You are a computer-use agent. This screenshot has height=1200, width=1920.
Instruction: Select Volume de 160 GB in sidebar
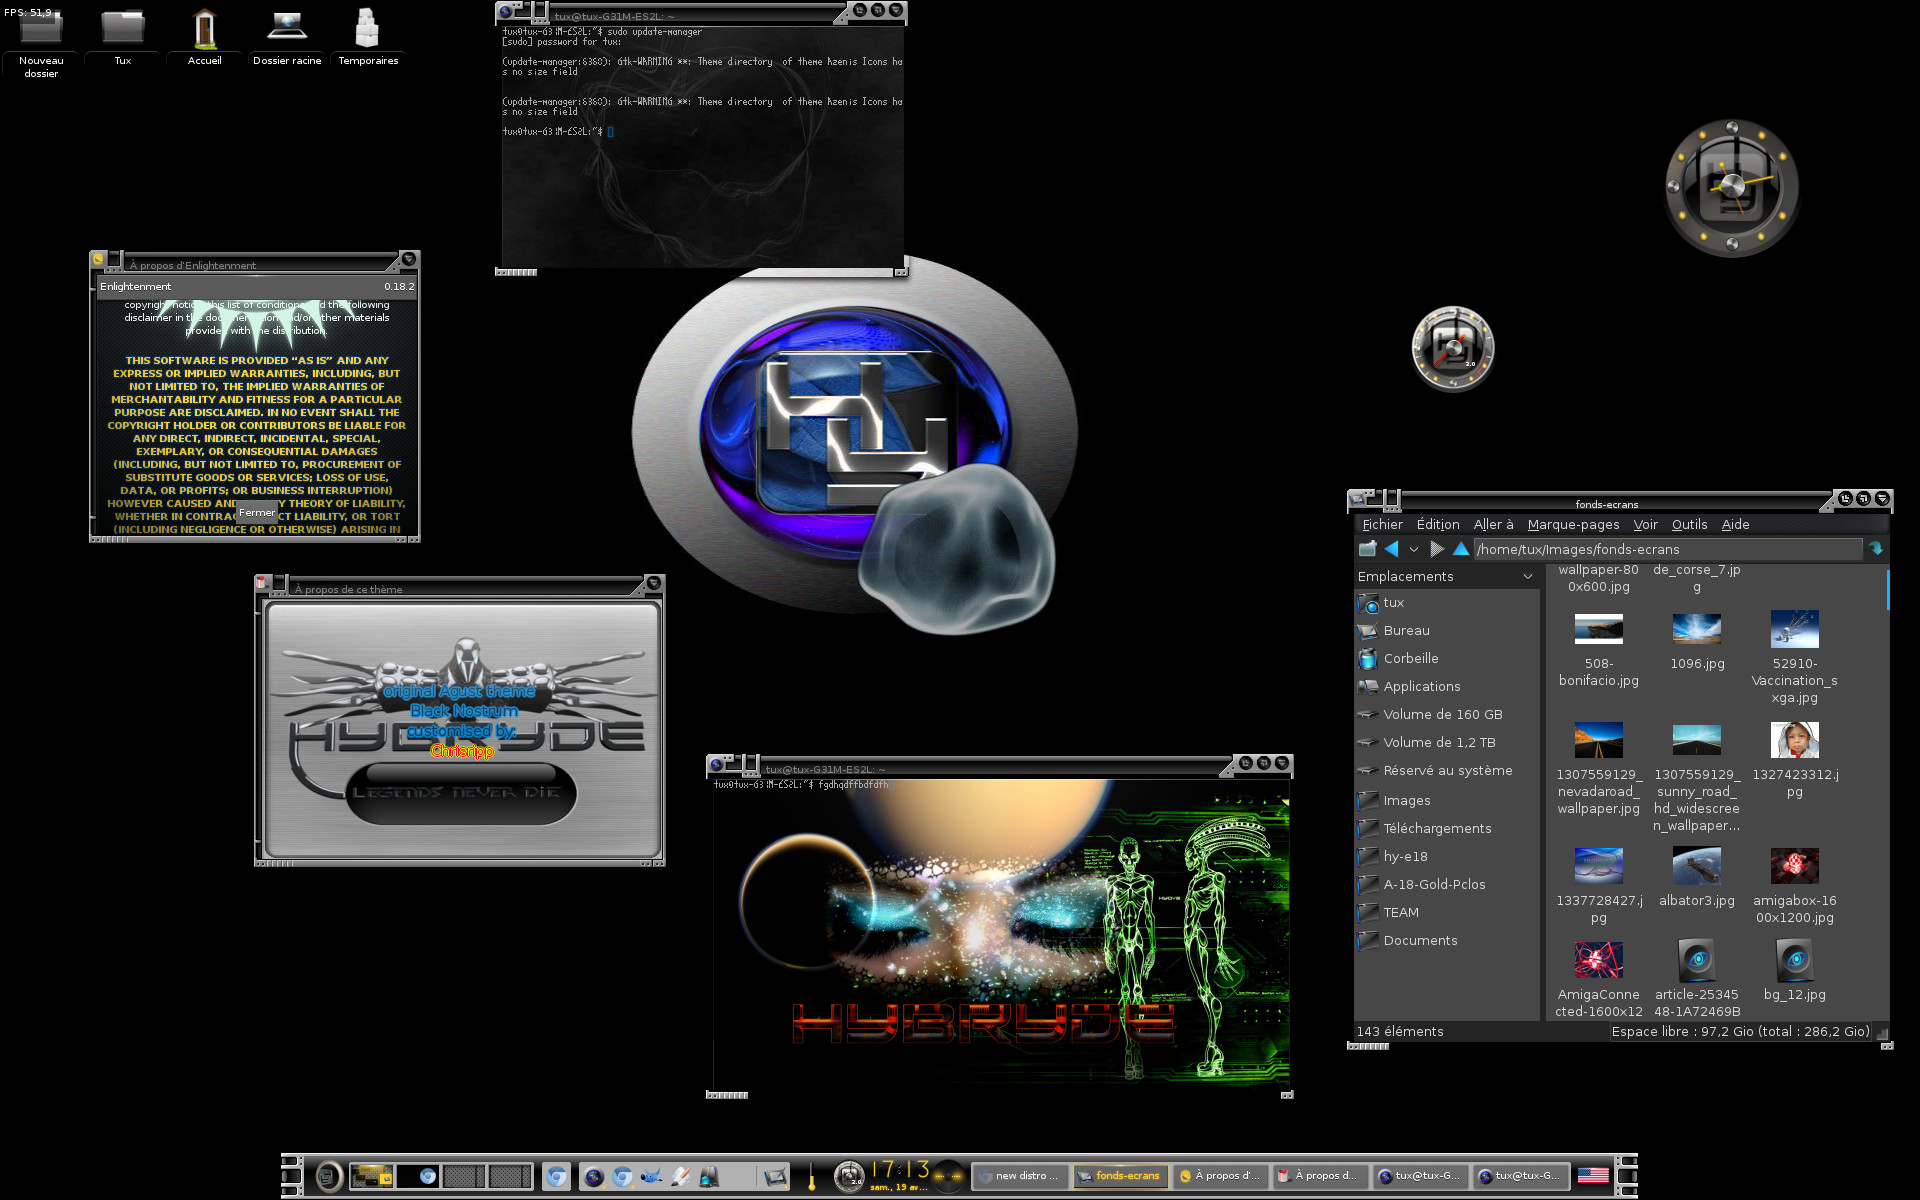click(x=1447, y=715)
